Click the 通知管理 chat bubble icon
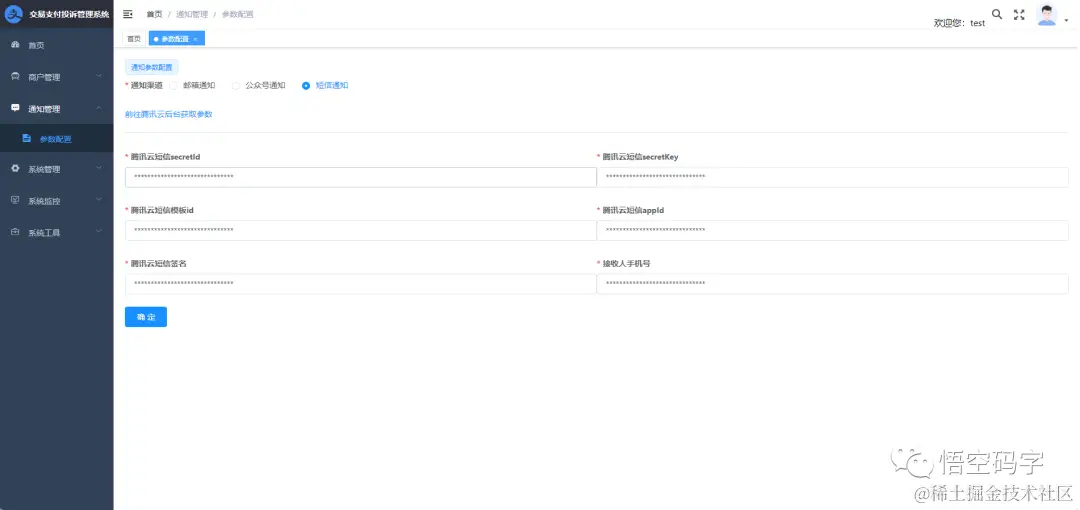Viewport: 1080px width, 510px height. [x=15, y=108]
